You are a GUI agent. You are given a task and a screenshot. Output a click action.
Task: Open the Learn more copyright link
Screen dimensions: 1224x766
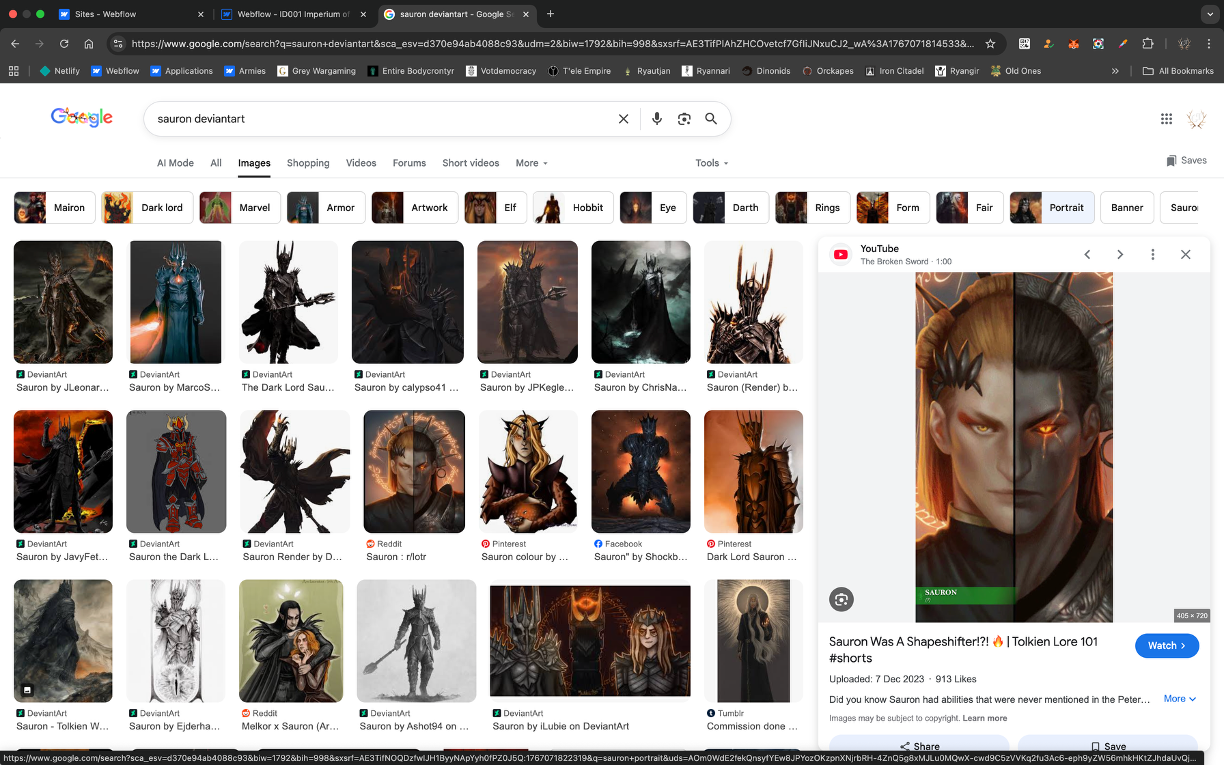[985, 718]
